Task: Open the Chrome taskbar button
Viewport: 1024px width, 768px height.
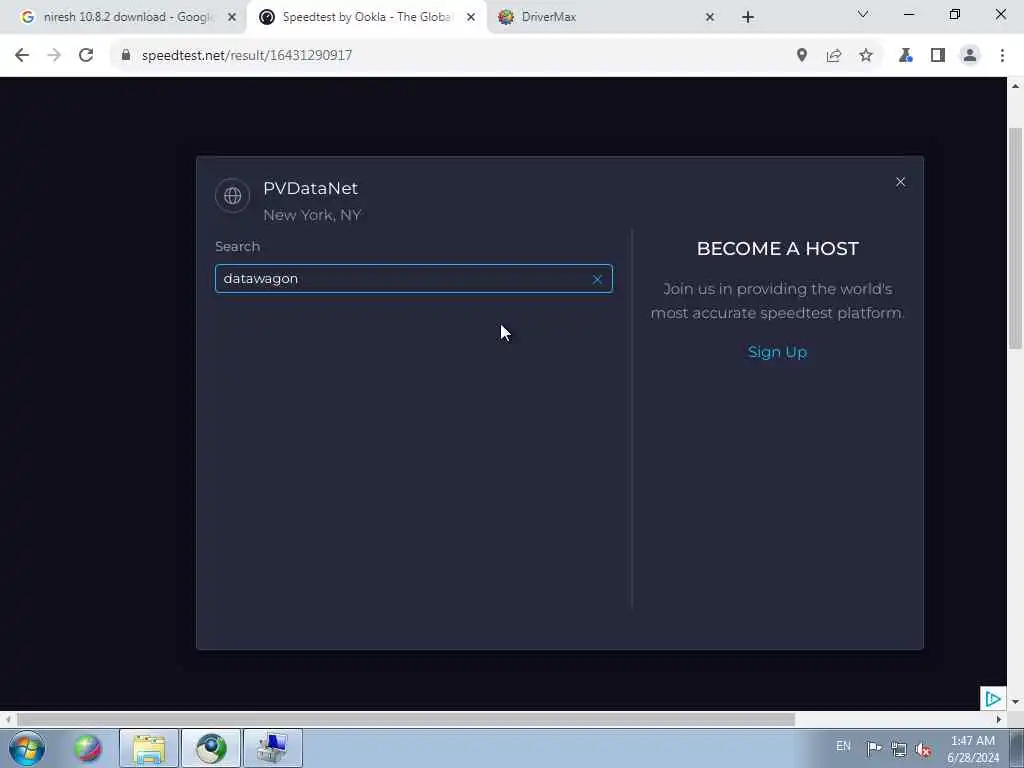Action: (211, 748)
